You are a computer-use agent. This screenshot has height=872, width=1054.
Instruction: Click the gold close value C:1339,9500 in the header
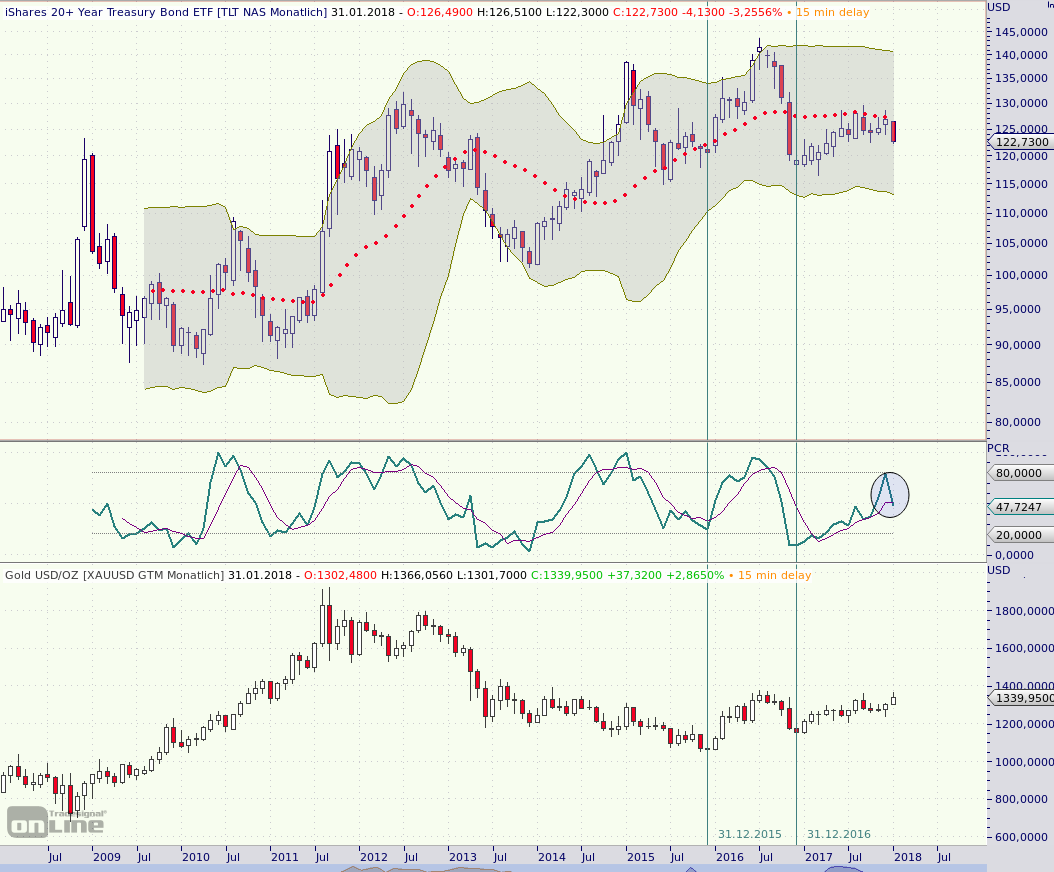pos(567,575)
